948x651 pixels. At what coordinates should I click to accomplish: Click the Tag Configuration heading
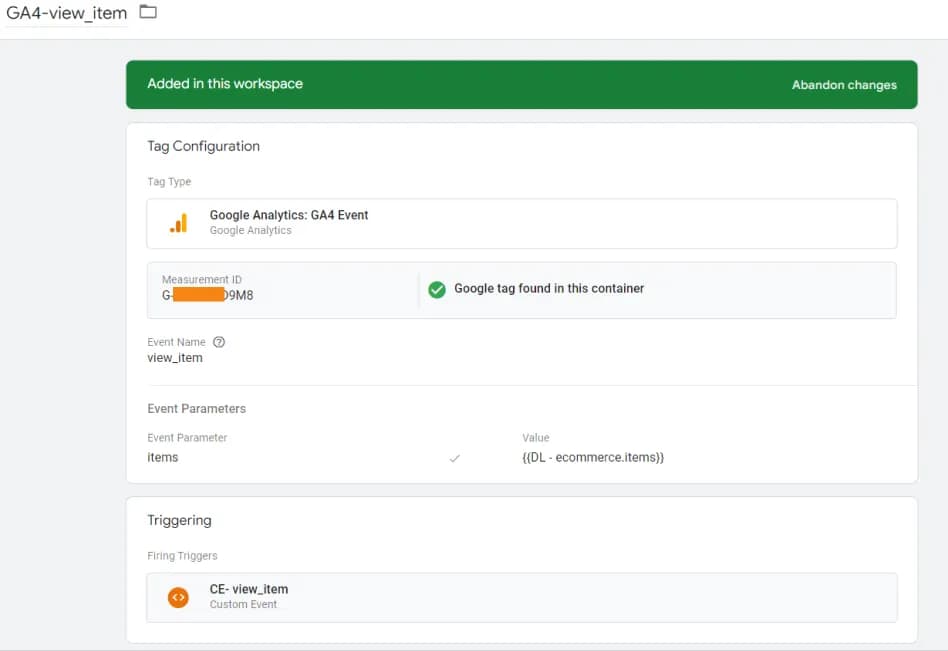tap(203, 146)
